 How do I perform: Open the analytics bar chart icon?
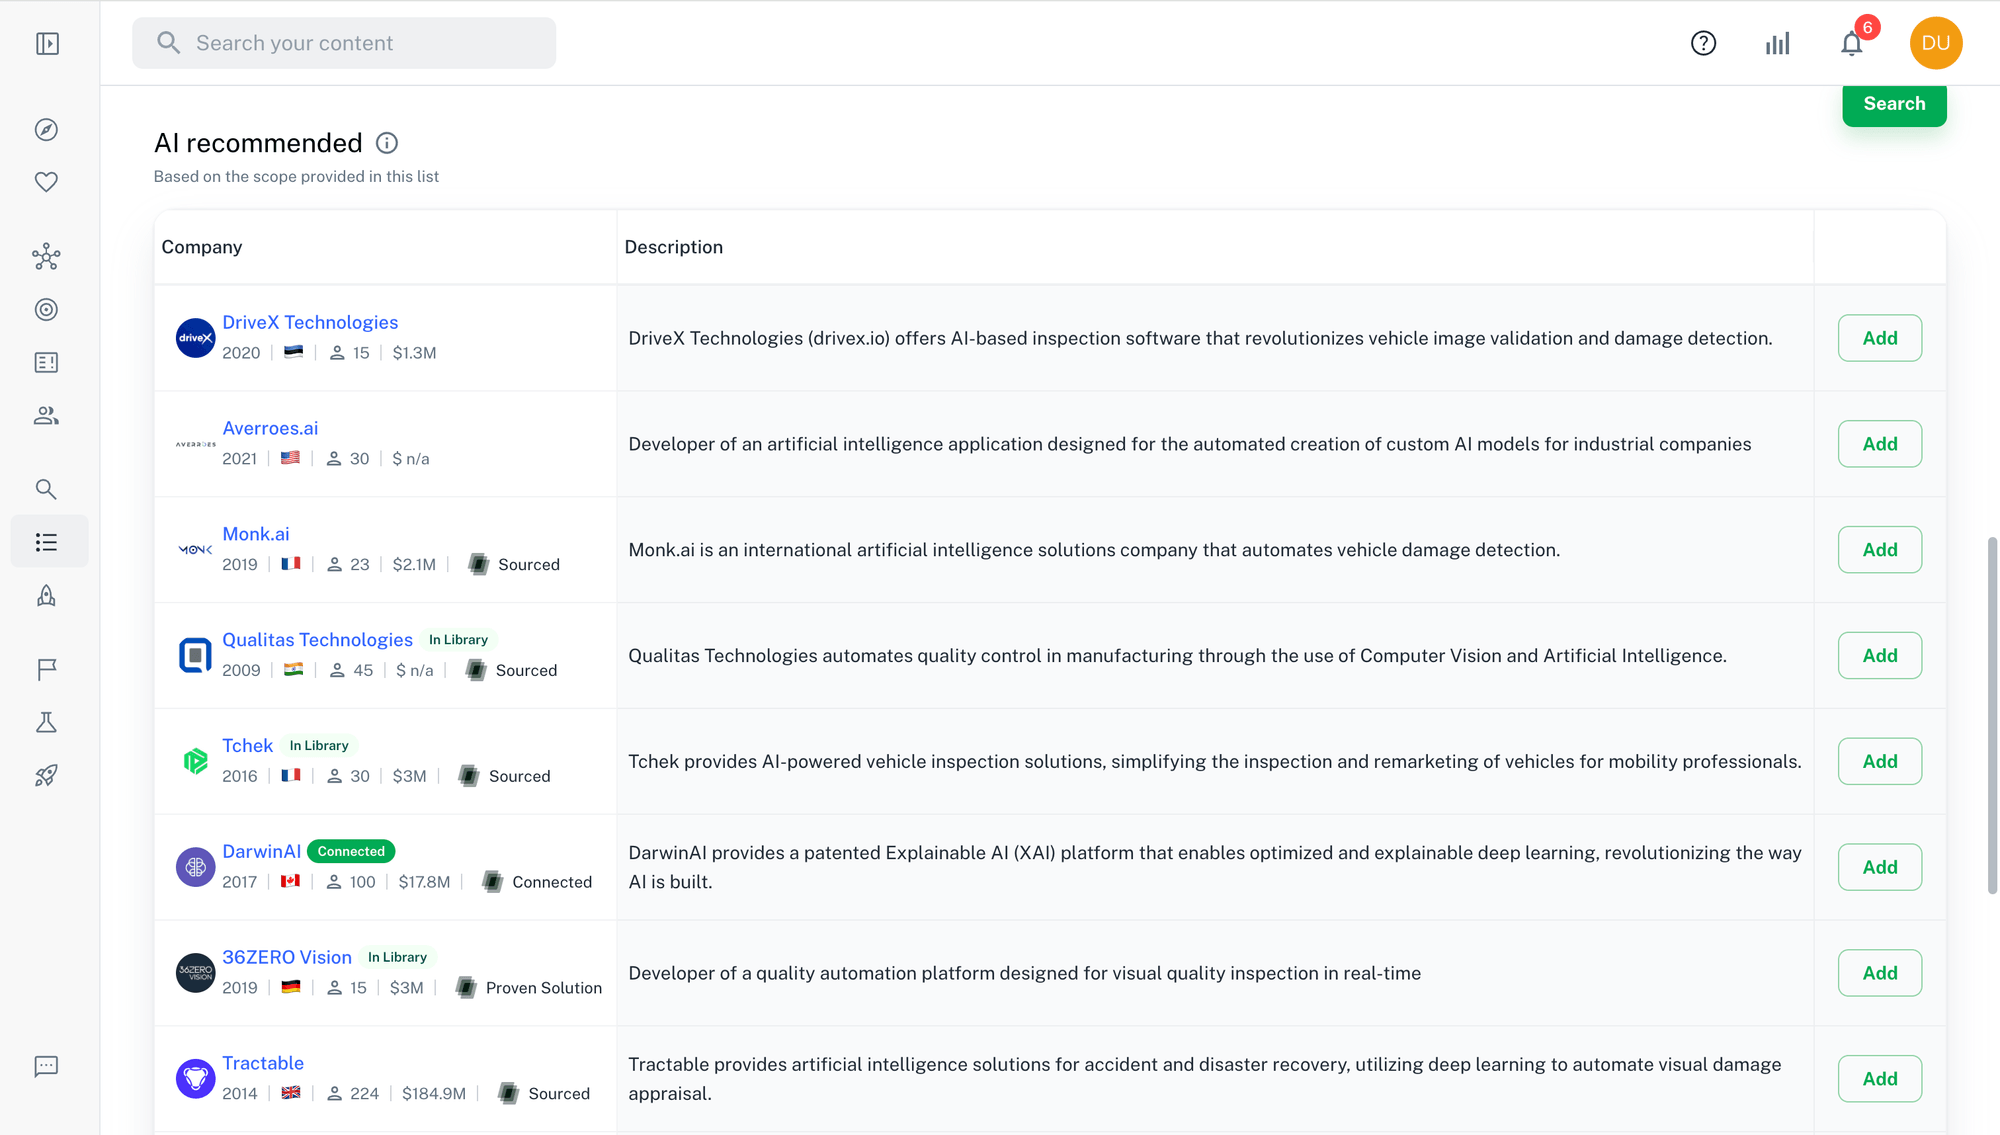point(1777,43)
